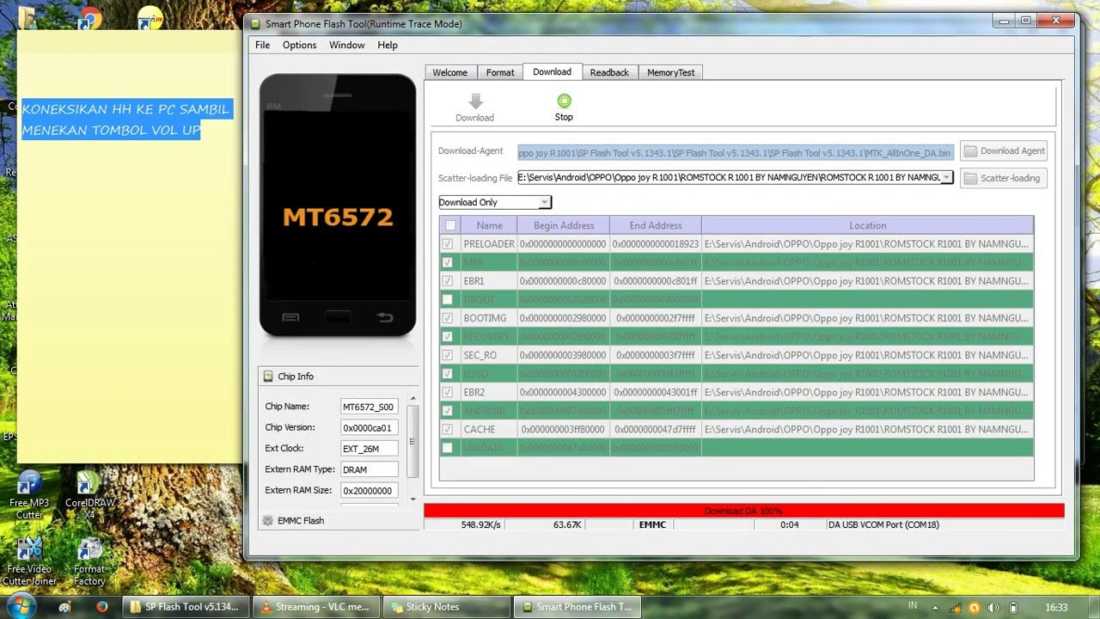
Task: Click the Chip Version field 0x0000ca01
Action: point(369,427)
